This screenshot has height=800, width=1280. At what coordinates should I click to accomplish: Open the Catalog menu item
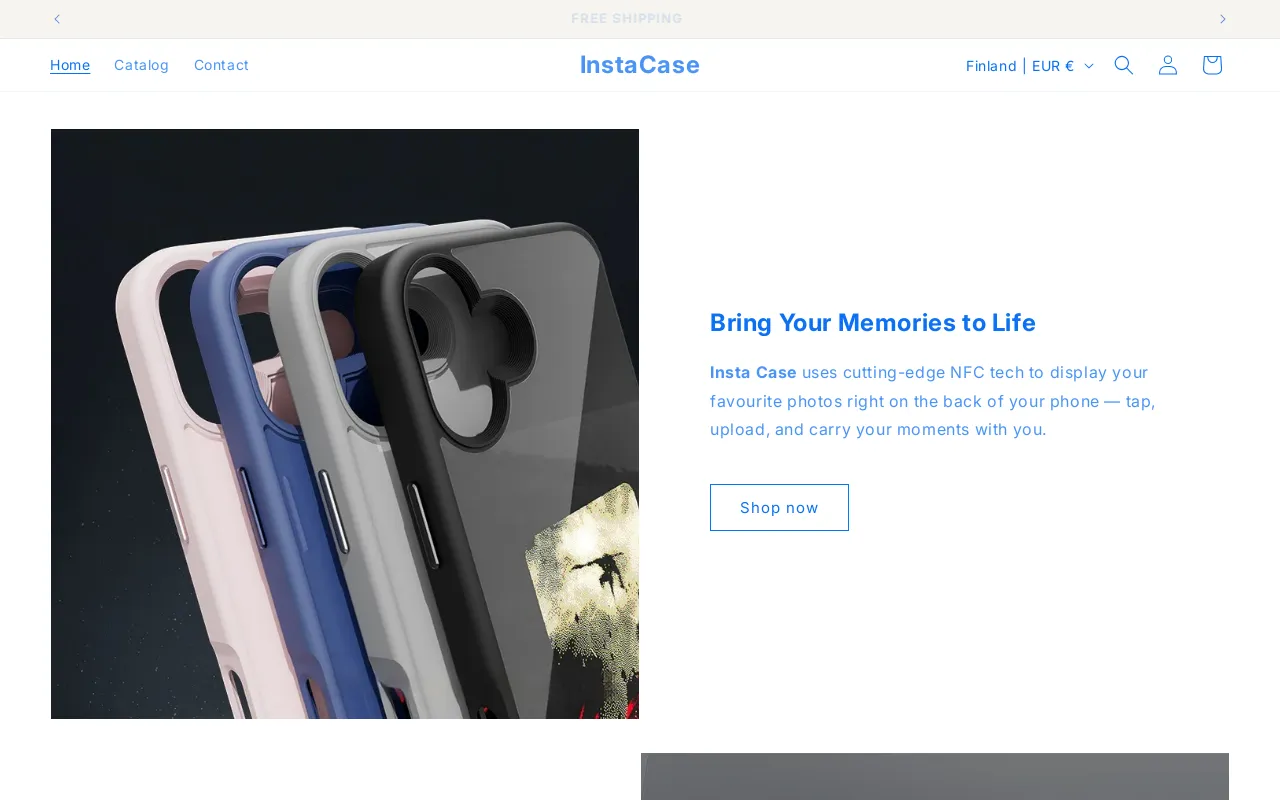(x=141, y=65)
